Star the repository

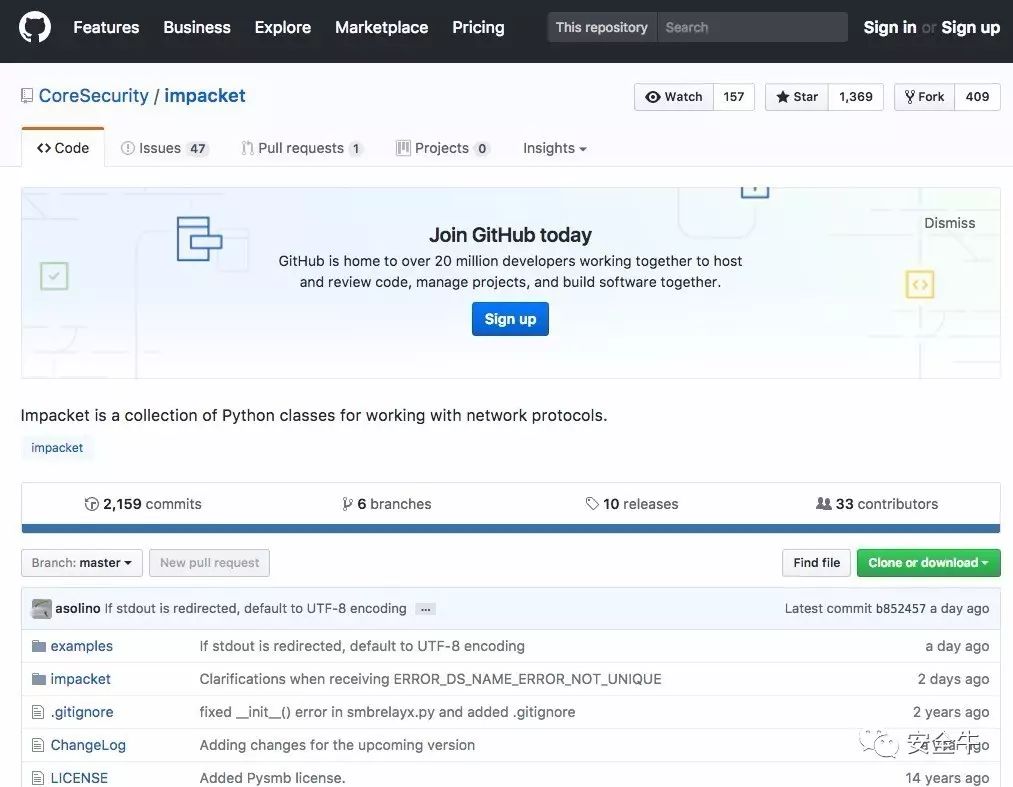coord(797,97)
